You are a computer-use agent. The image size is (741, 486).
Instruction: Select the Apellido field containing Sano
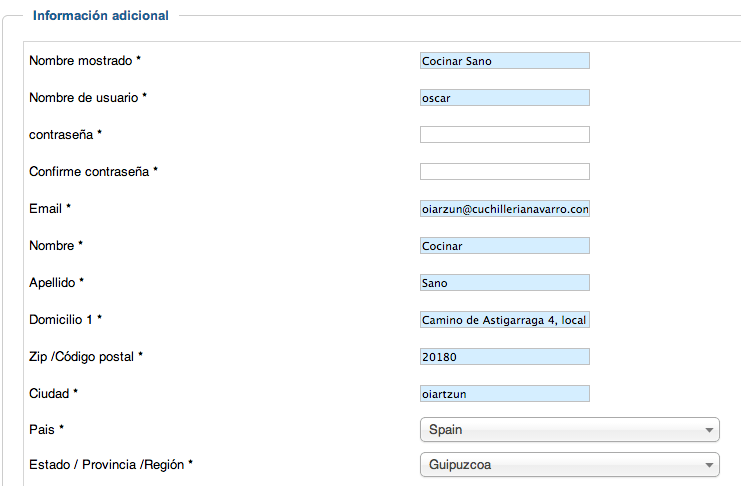point(505,282)
